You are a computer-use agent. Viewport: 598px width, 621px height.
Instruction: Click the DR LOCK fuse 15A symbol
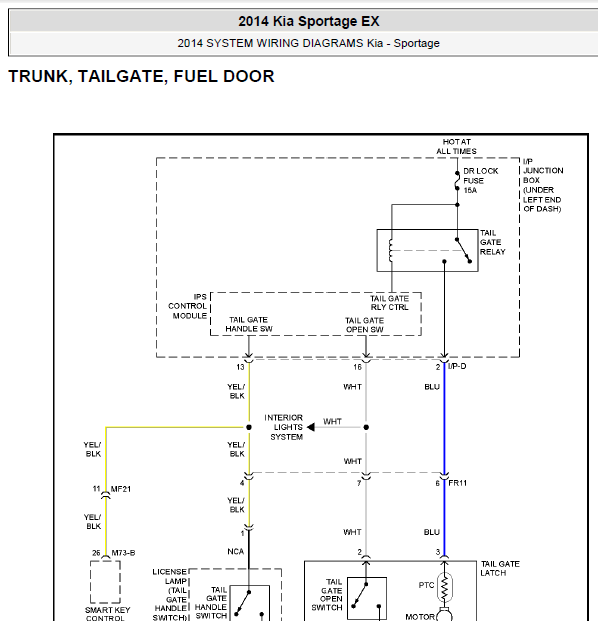[457, 181]
